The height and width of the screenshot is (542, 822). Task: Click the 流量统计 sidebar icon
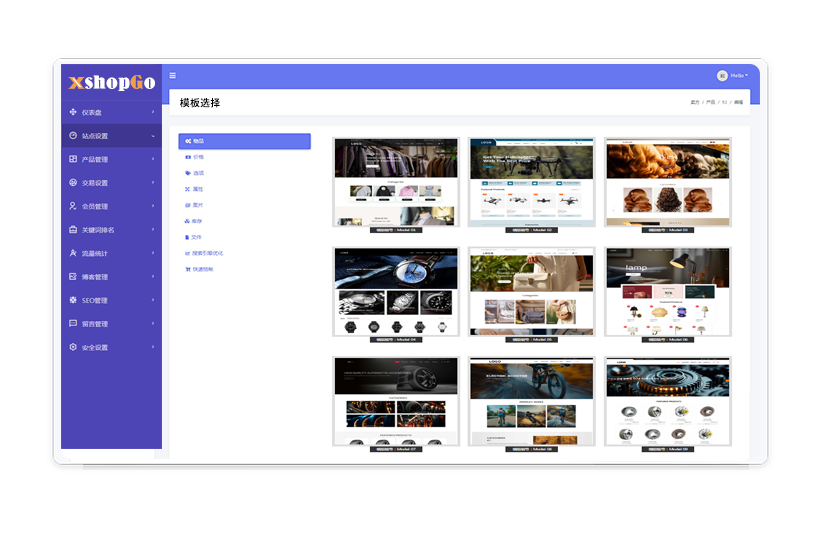pos(73,253)
